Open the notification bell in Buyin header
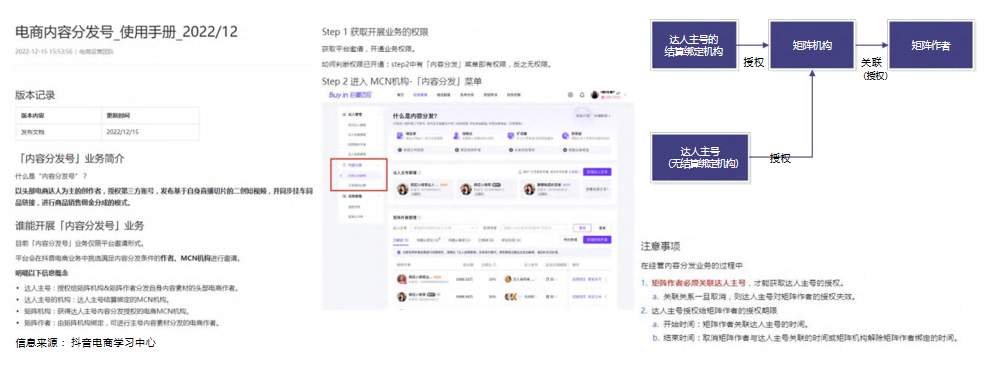This screenshot has width=988, height=375. click(582, 95)
